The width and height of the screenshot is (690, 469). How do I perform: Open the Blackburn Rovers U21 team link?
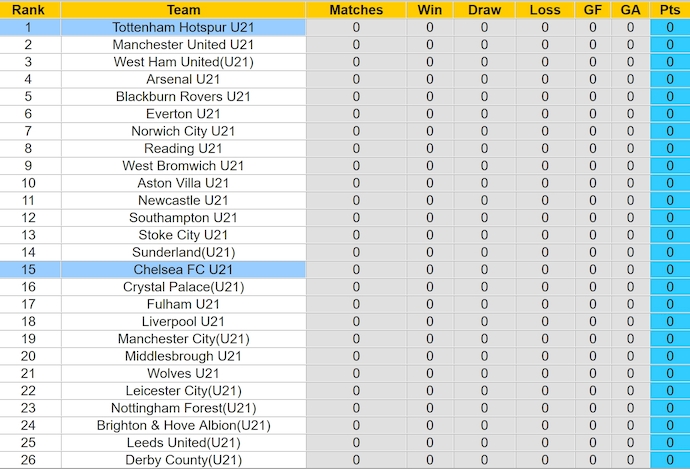click(183, 97)
